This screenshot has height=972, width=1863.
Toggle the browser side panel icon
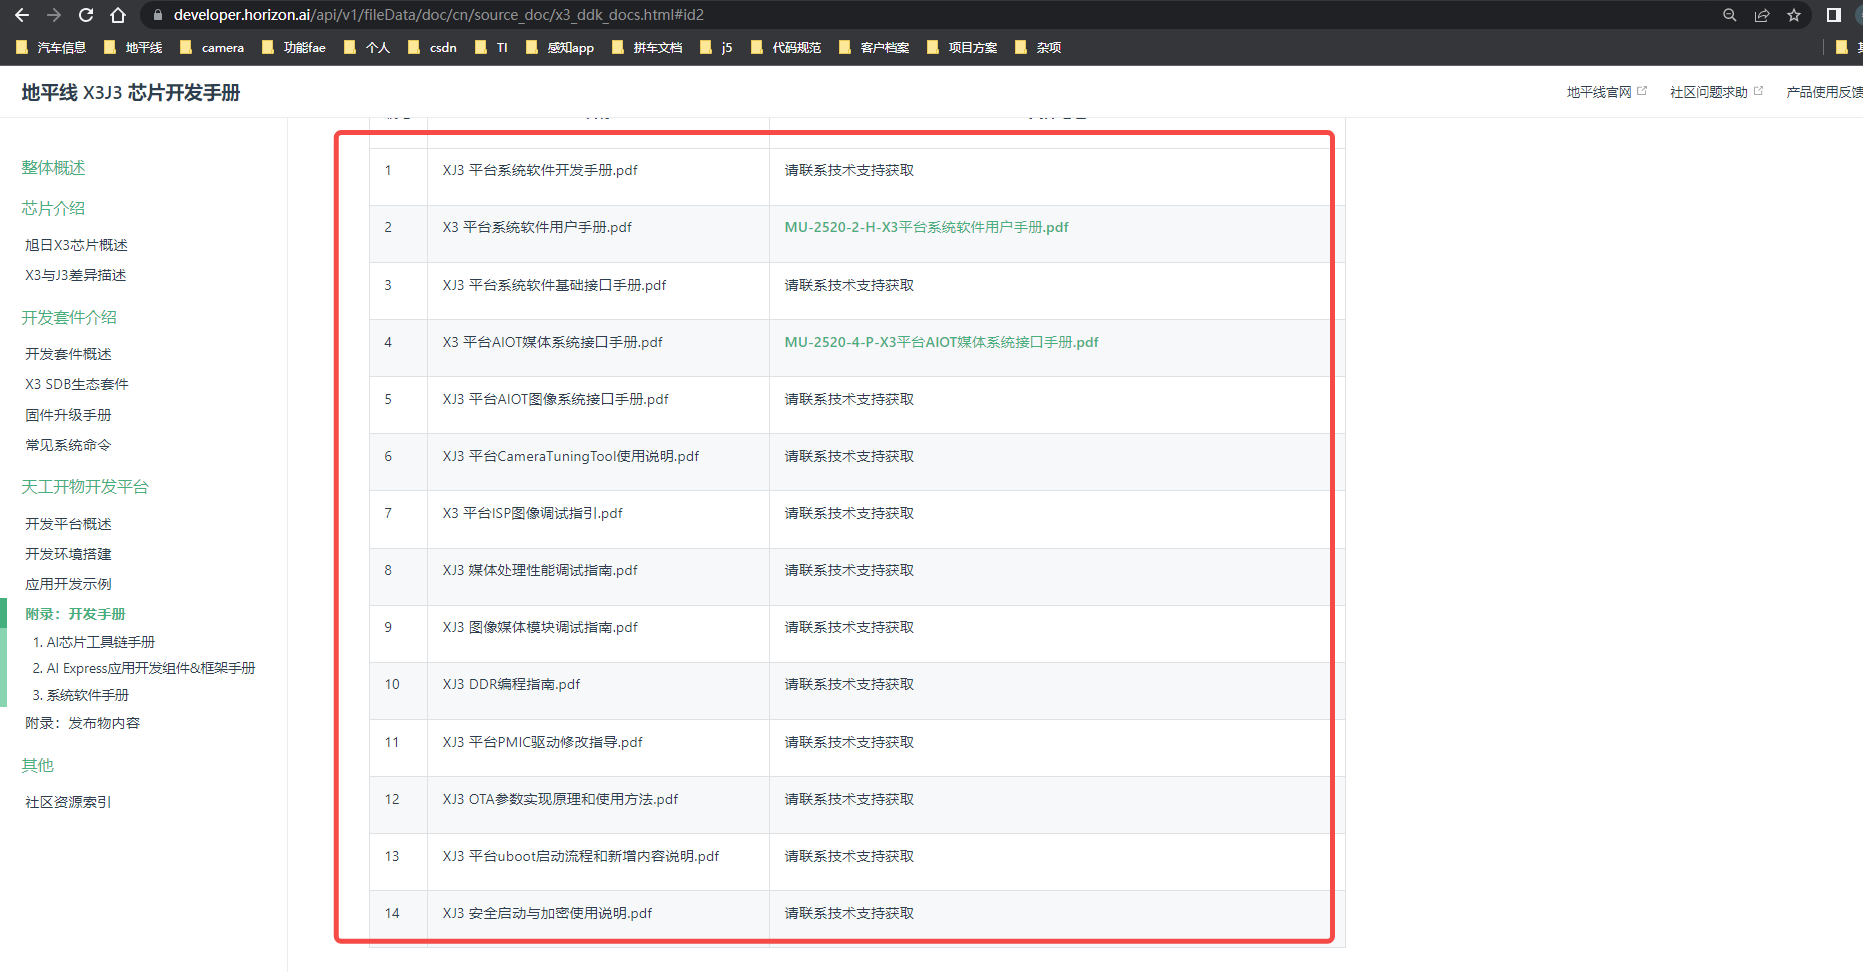tap(1834, 15)
